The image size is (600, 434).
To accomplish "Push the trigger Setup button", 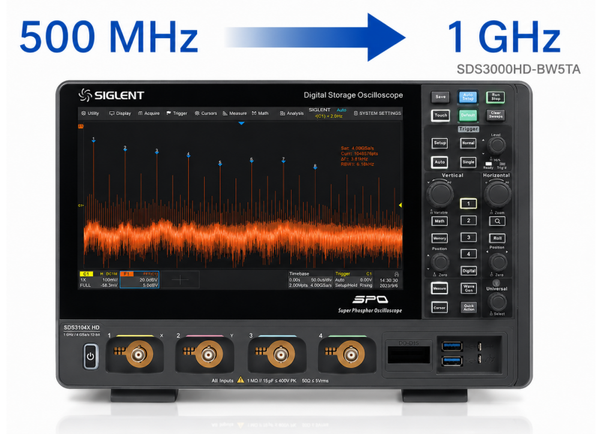I will tap(440, 143).
